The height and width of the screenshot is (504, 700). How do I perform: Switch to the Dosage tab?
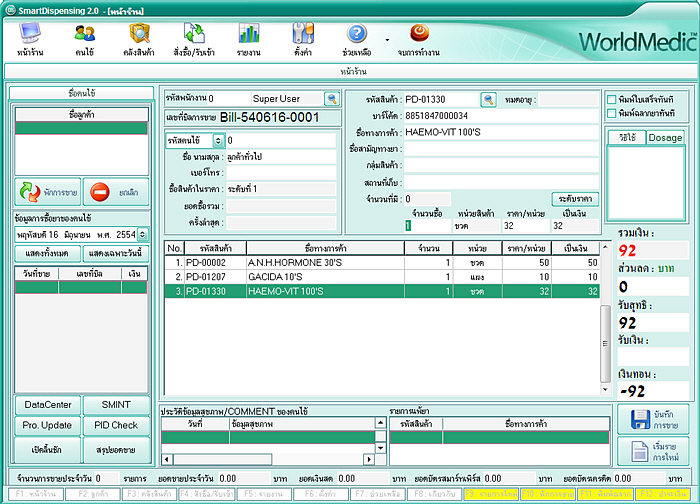tap(665, 137)
